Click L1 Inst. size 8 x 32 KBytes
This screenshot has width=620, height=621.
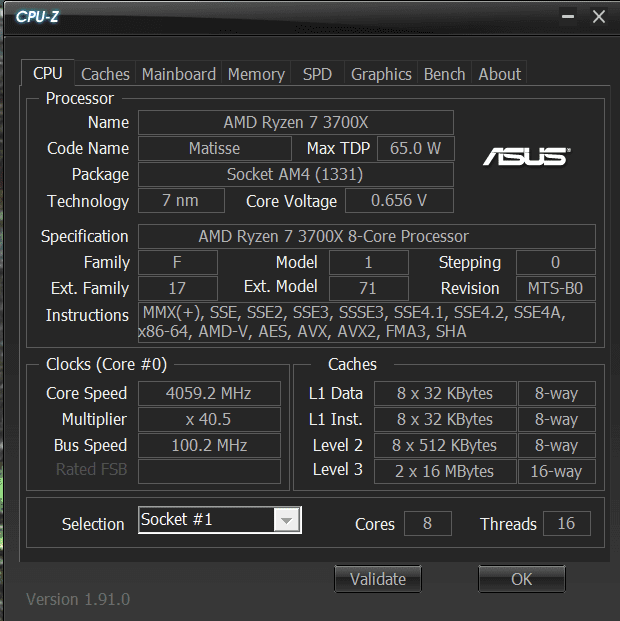click(x=445, y=419)
